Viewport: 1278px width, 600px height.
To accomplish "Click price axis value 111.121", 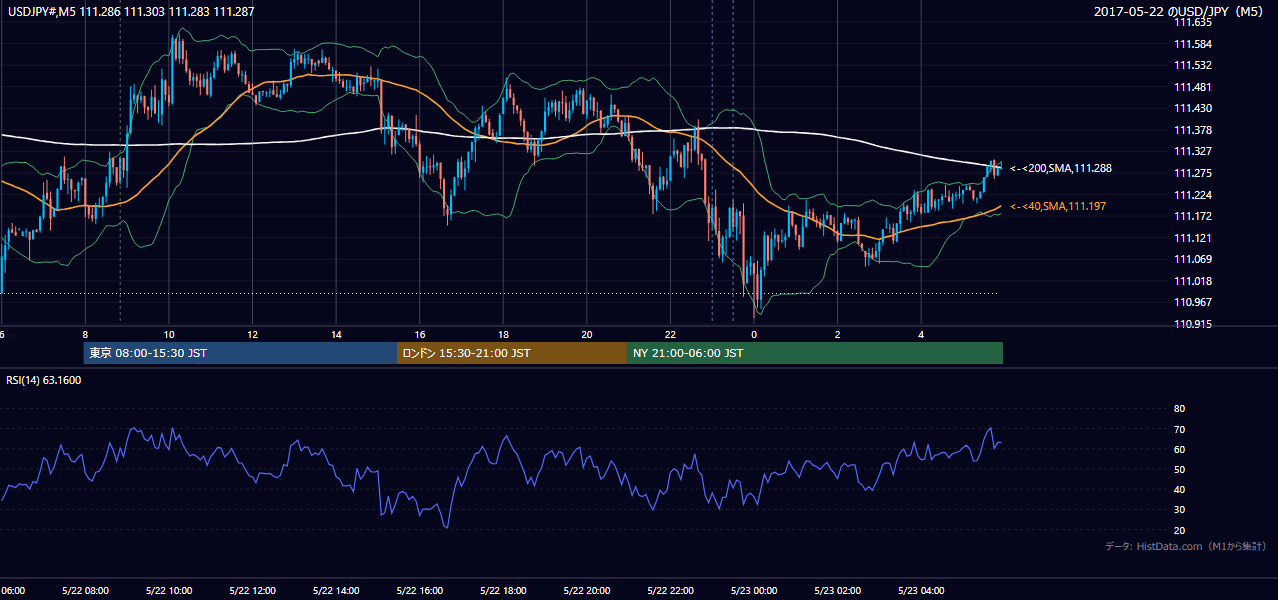I will coord(1194,238).
